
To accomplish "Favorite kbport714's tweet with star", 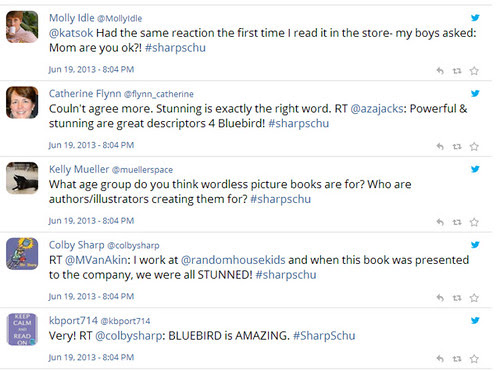I will coord(474,359).
